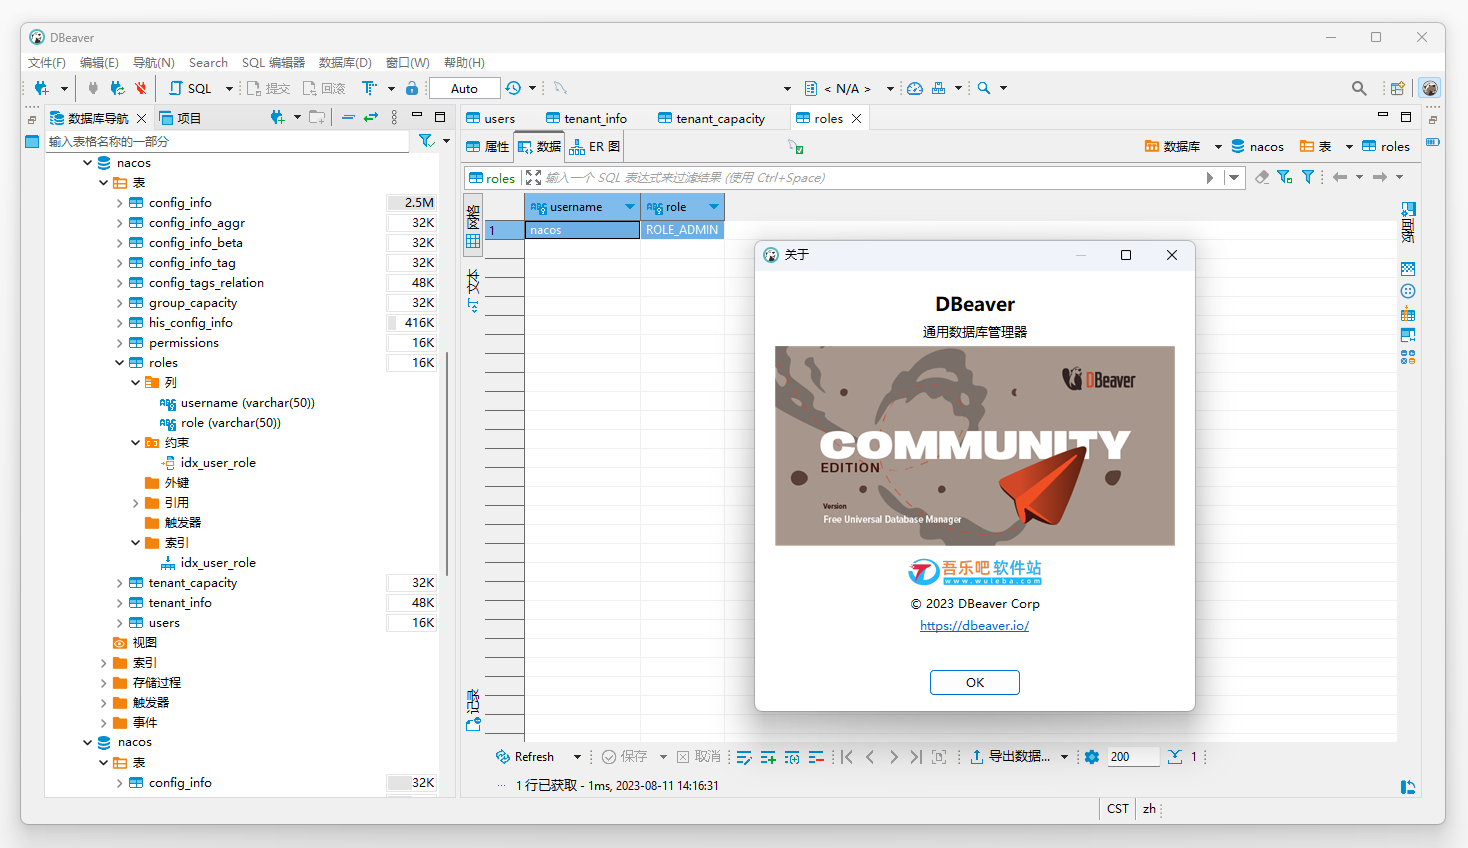Toggle grid view in left vertical bar
The width and height of the screenshot is (1468, 848).
(x=473, y=227)
